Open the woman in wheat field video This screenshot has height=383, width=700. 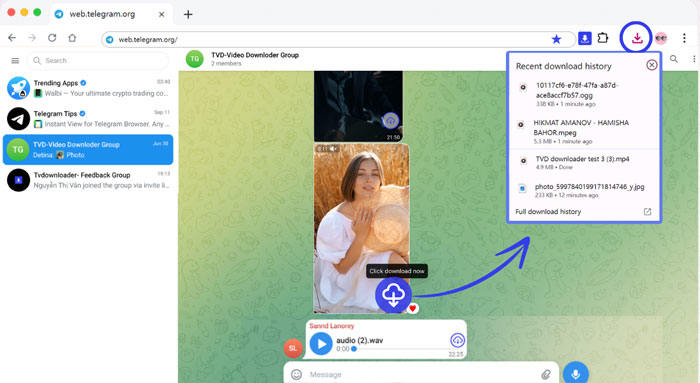pos(361,228)
